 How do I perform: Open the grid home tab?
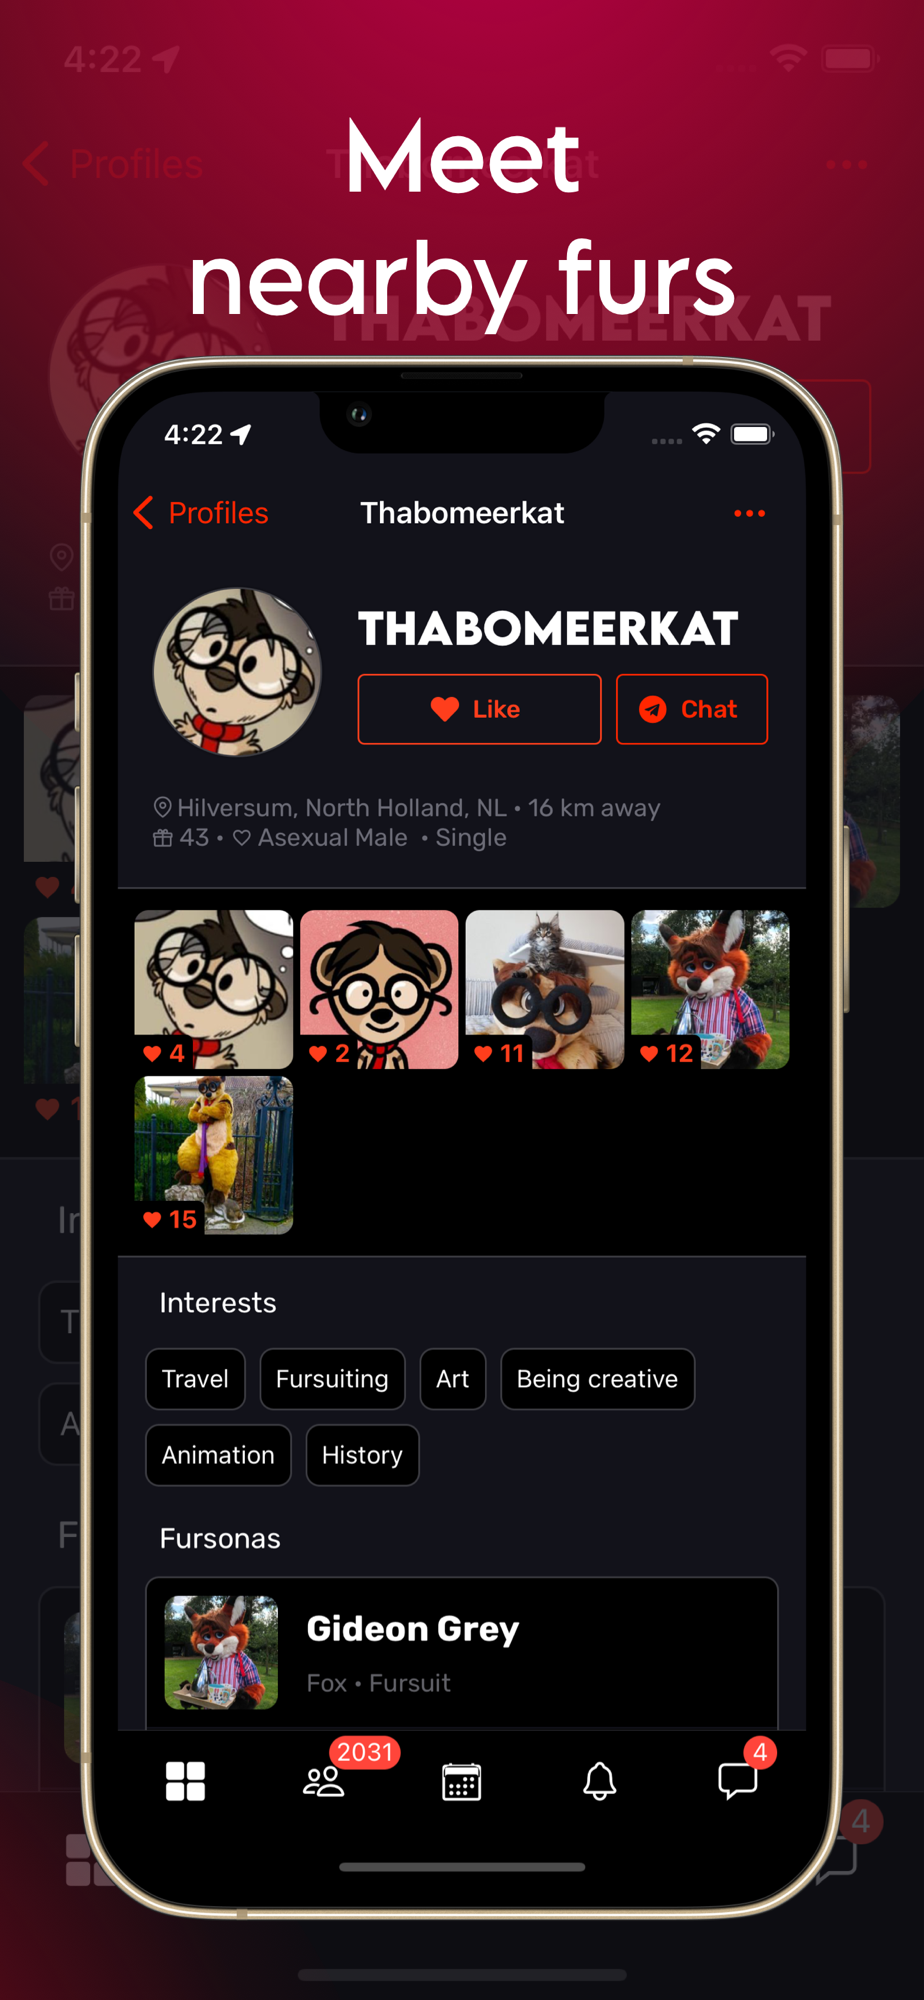(185, 1781)
